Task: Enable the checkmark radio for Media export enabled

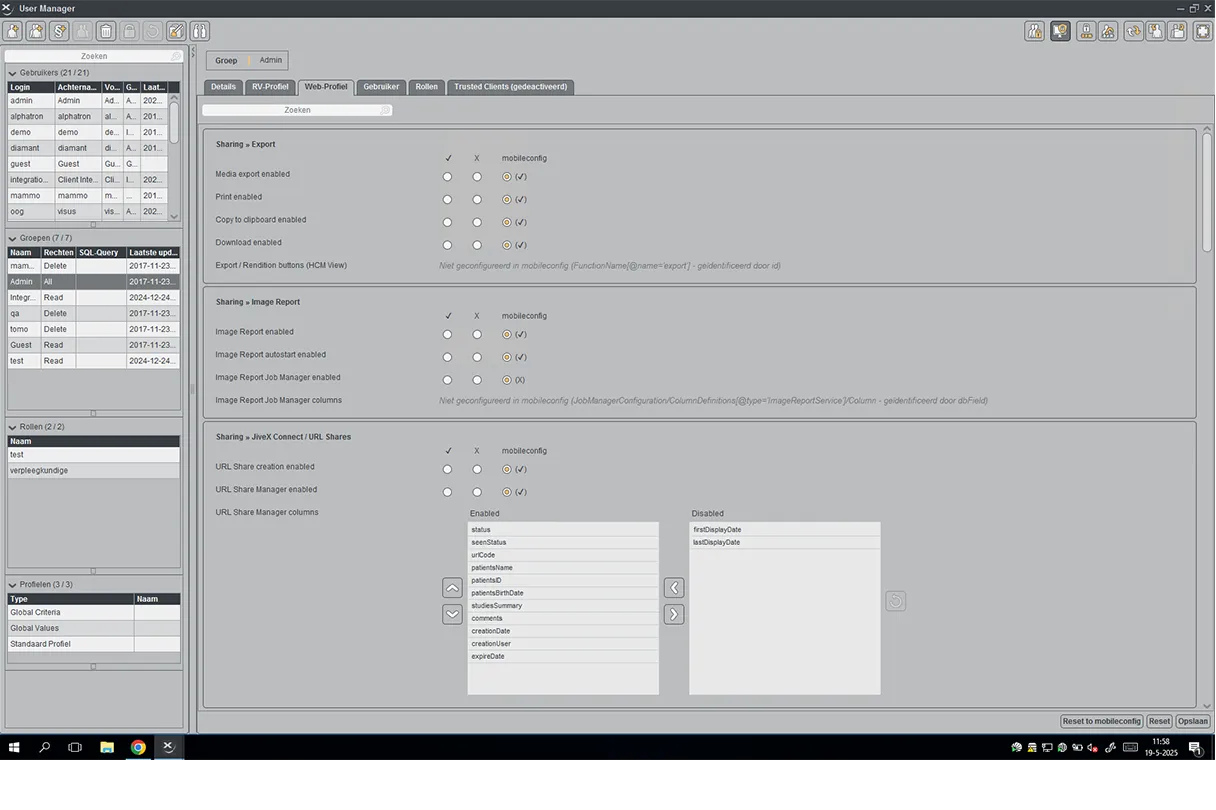Action: [447, 176]
